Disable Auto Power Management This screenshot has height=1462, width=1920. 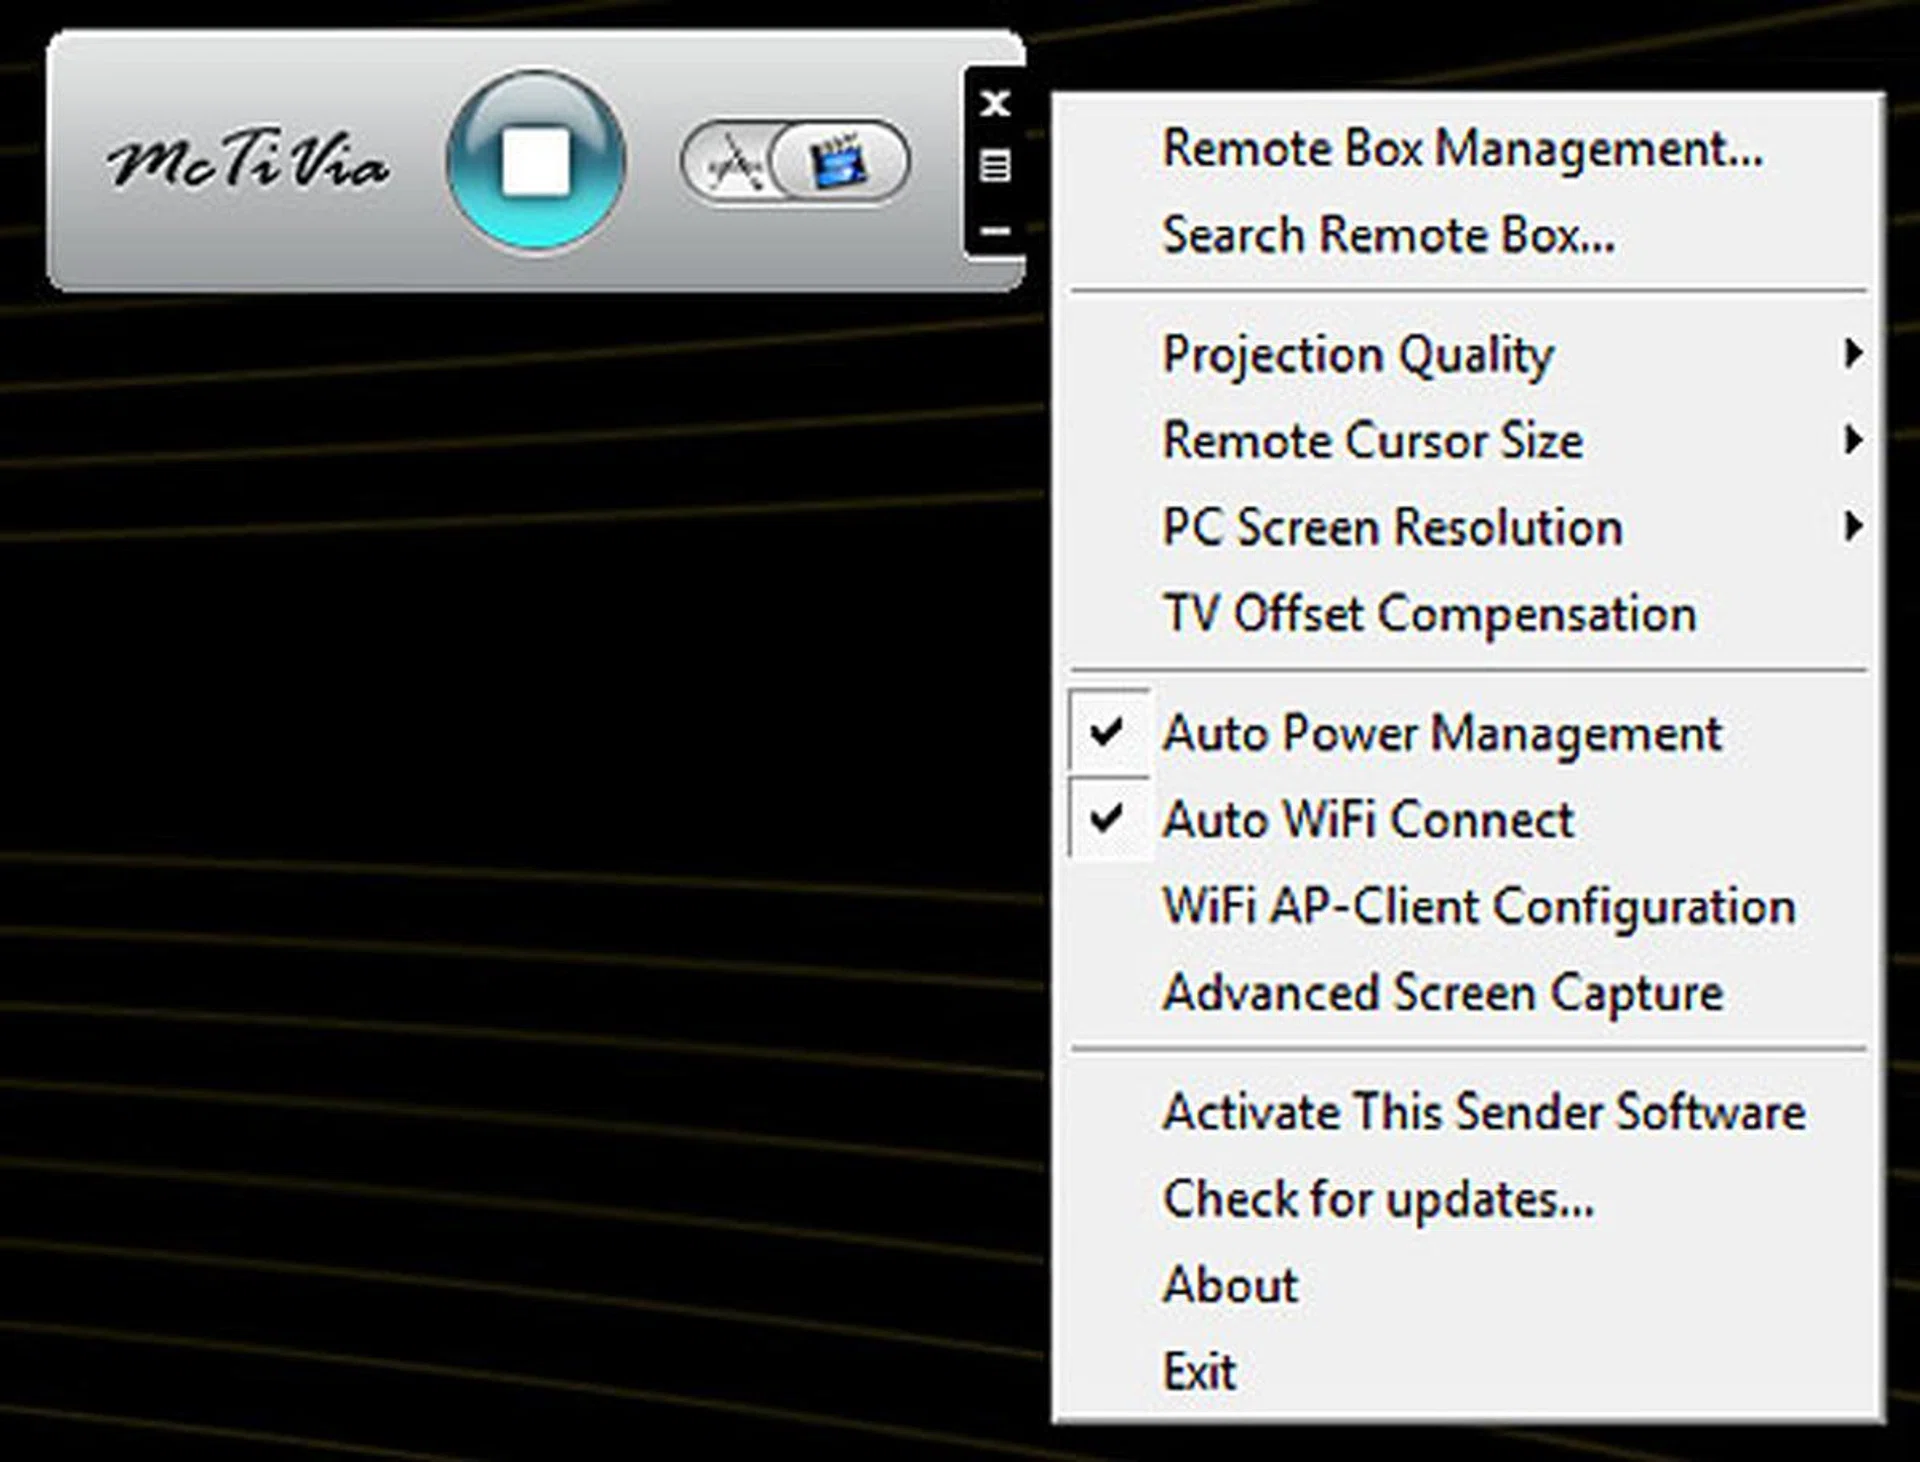pos(1442,733)
